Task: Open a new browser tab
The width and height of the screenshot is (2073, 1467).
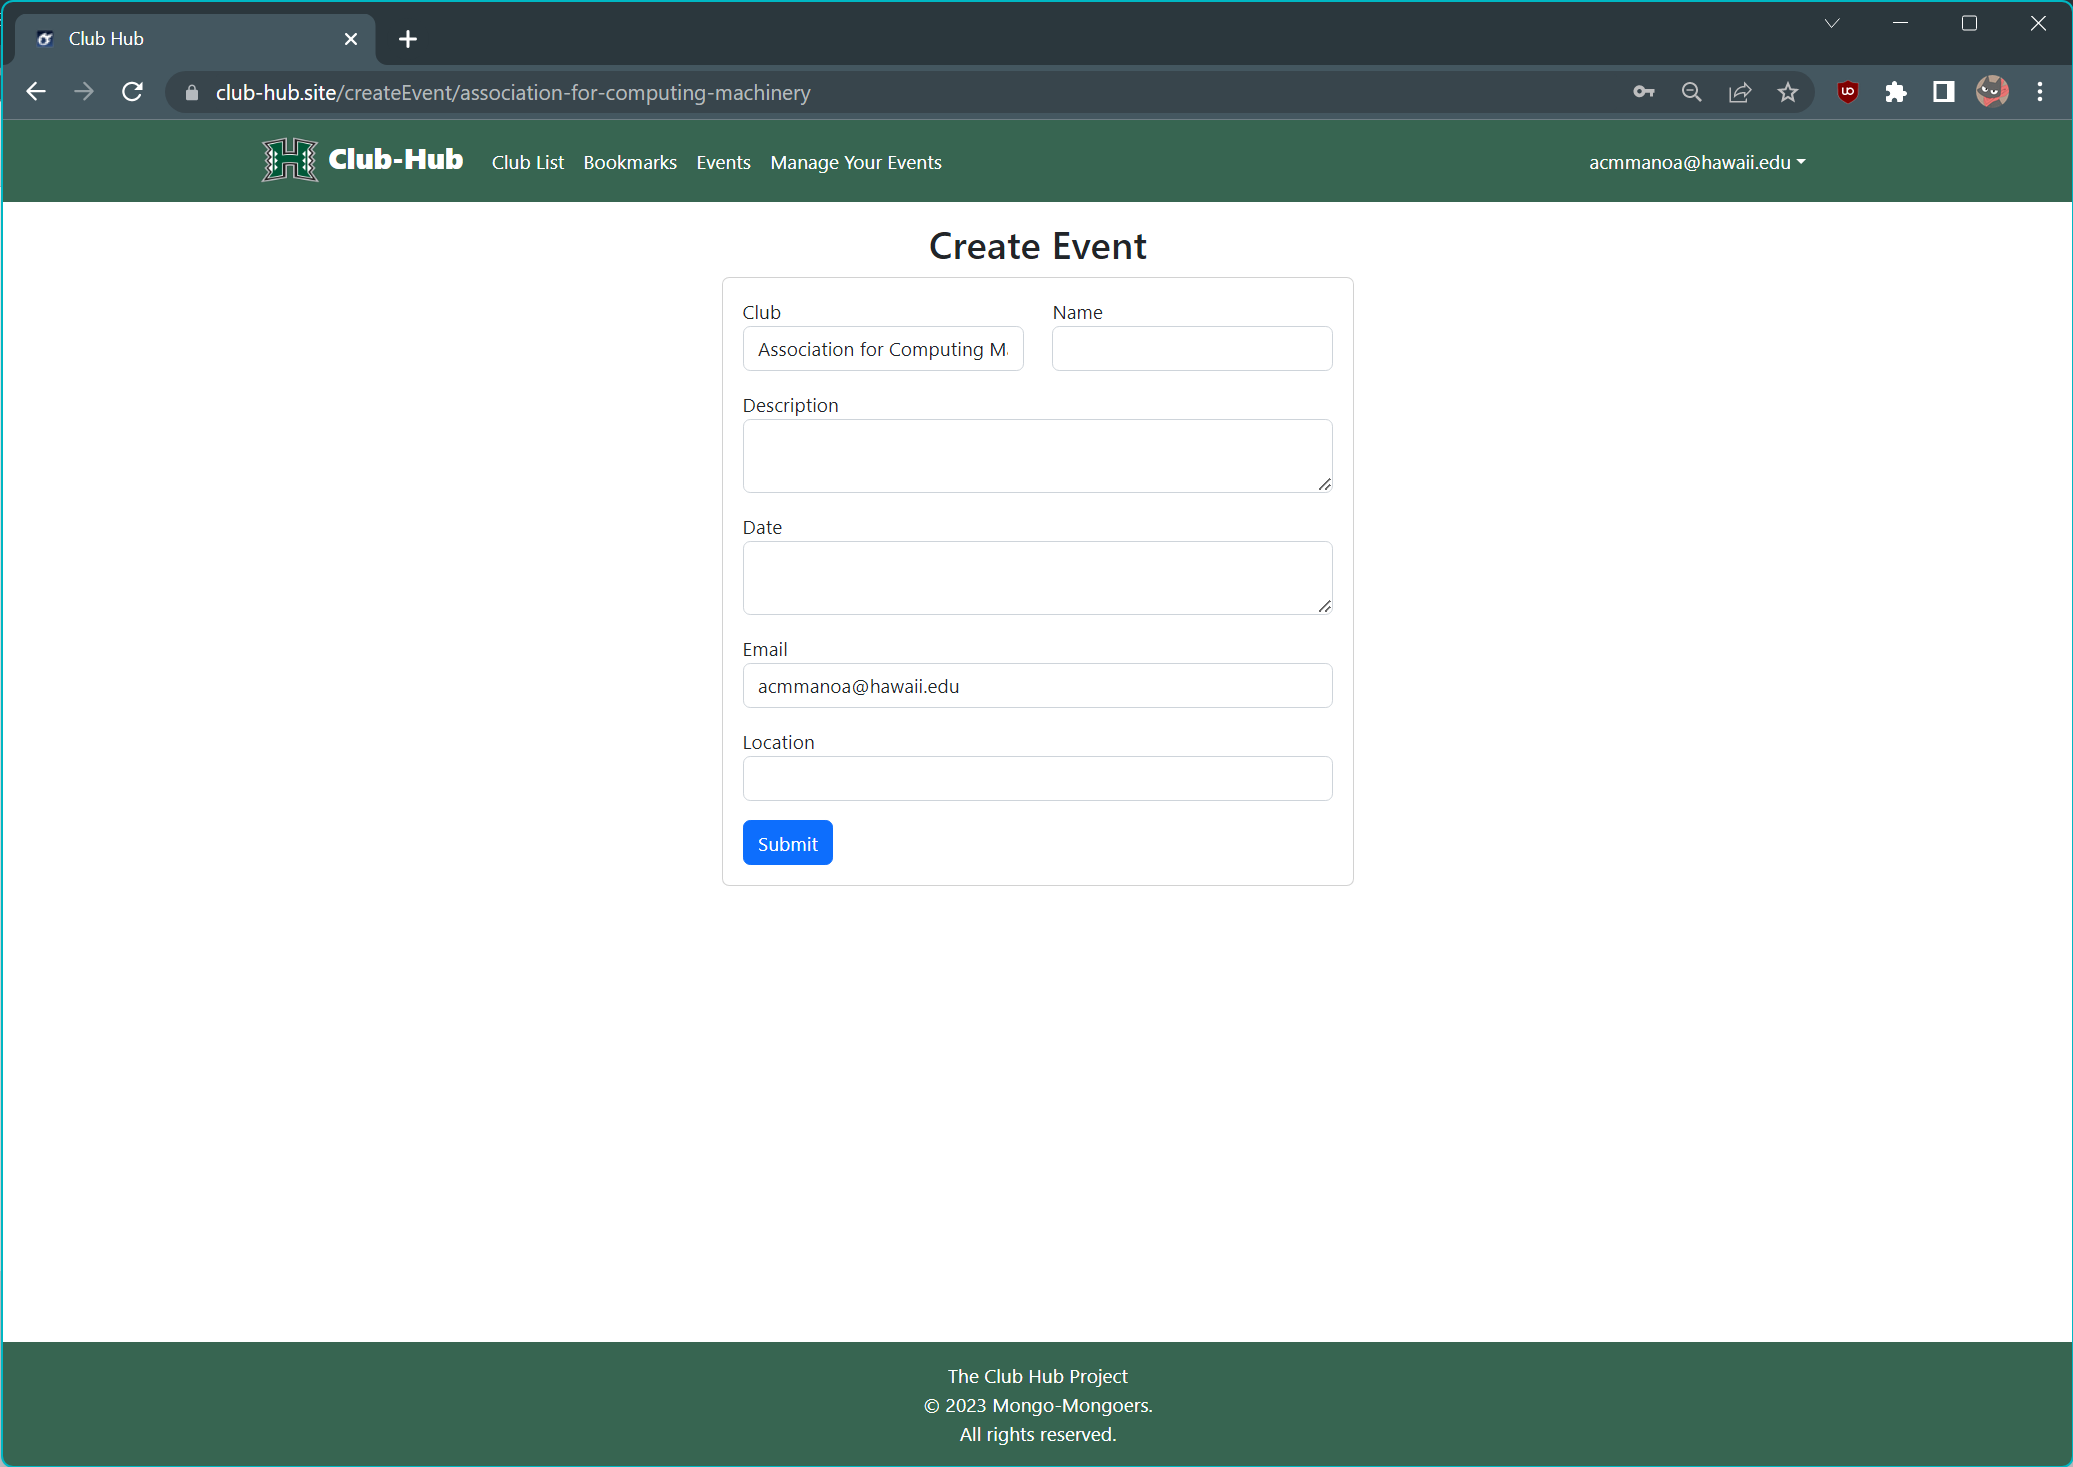Action: (407, 39)
